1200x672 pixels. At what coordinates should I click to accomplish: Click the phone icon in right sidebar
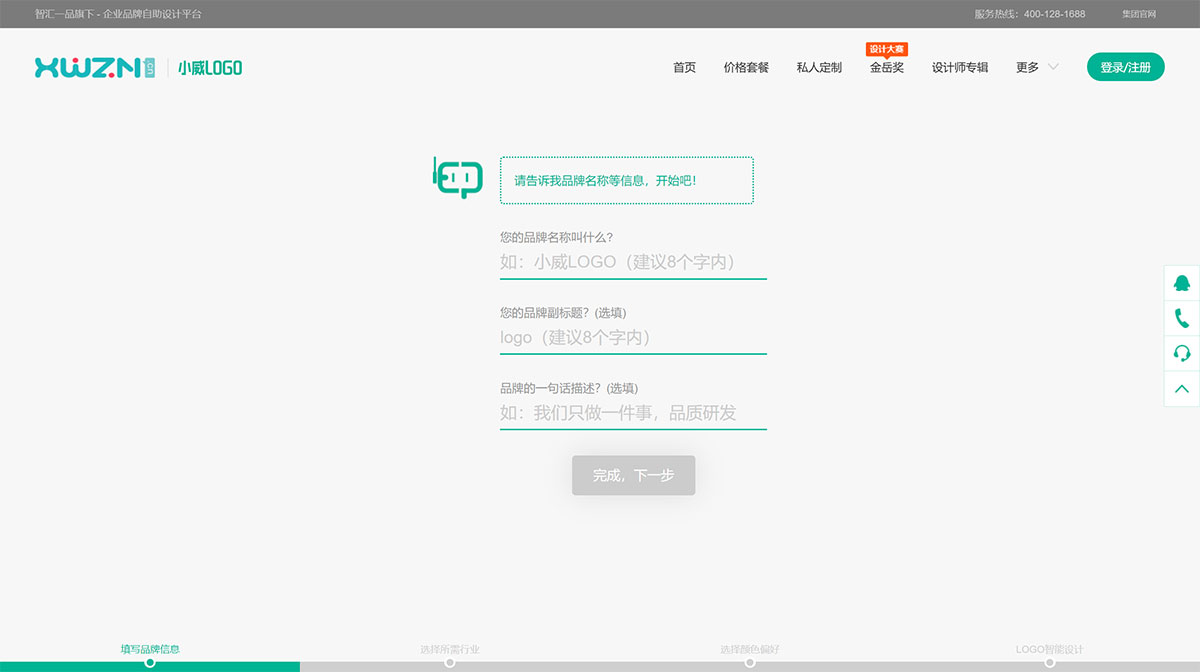(1180, 319)
